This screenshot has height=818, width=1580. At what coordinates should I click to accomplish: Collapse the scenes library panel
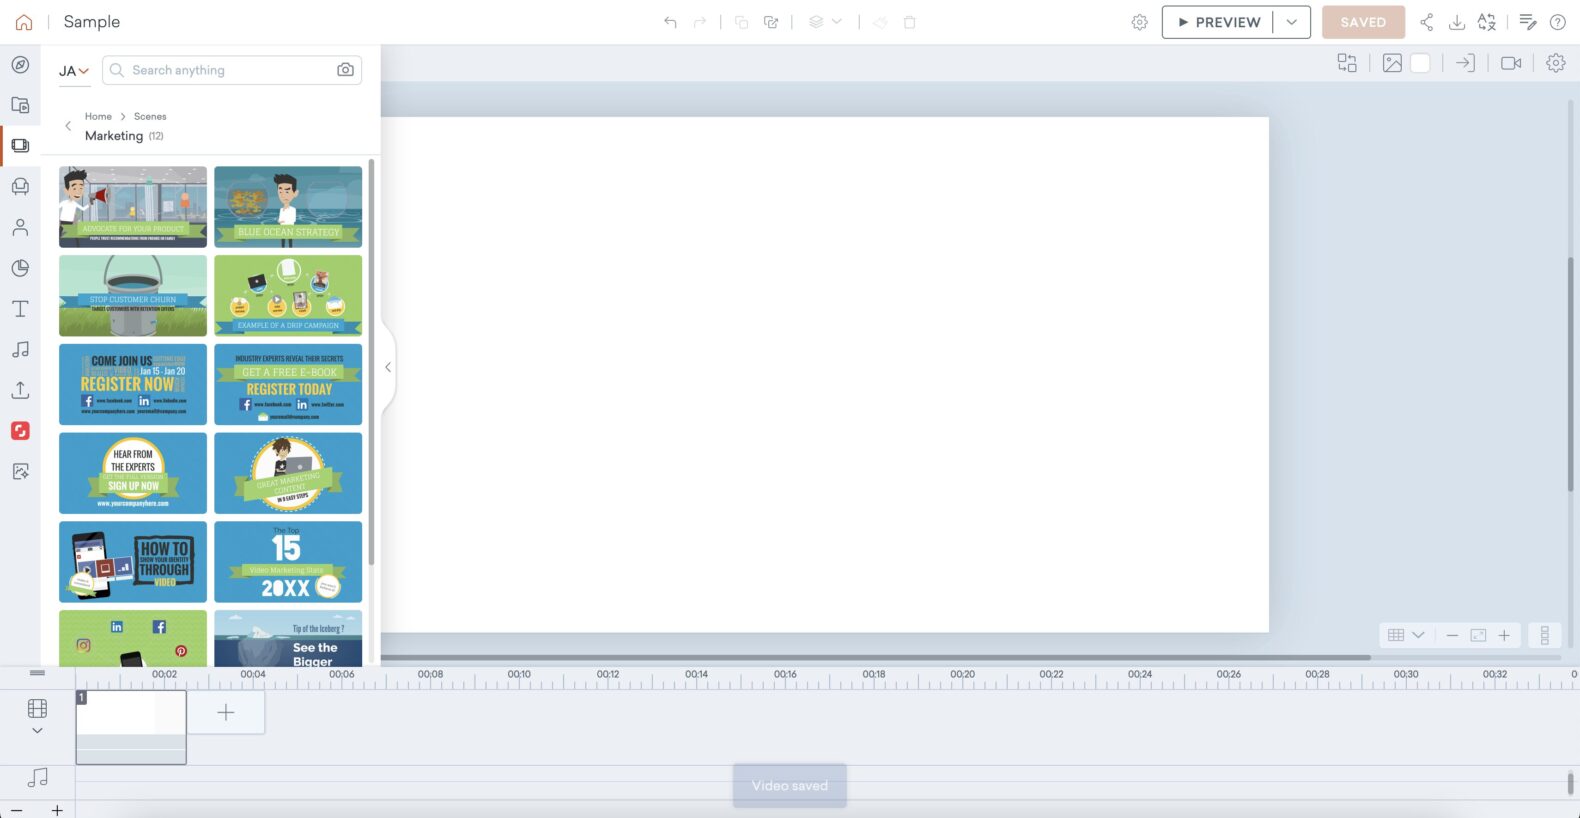[388, 367]
